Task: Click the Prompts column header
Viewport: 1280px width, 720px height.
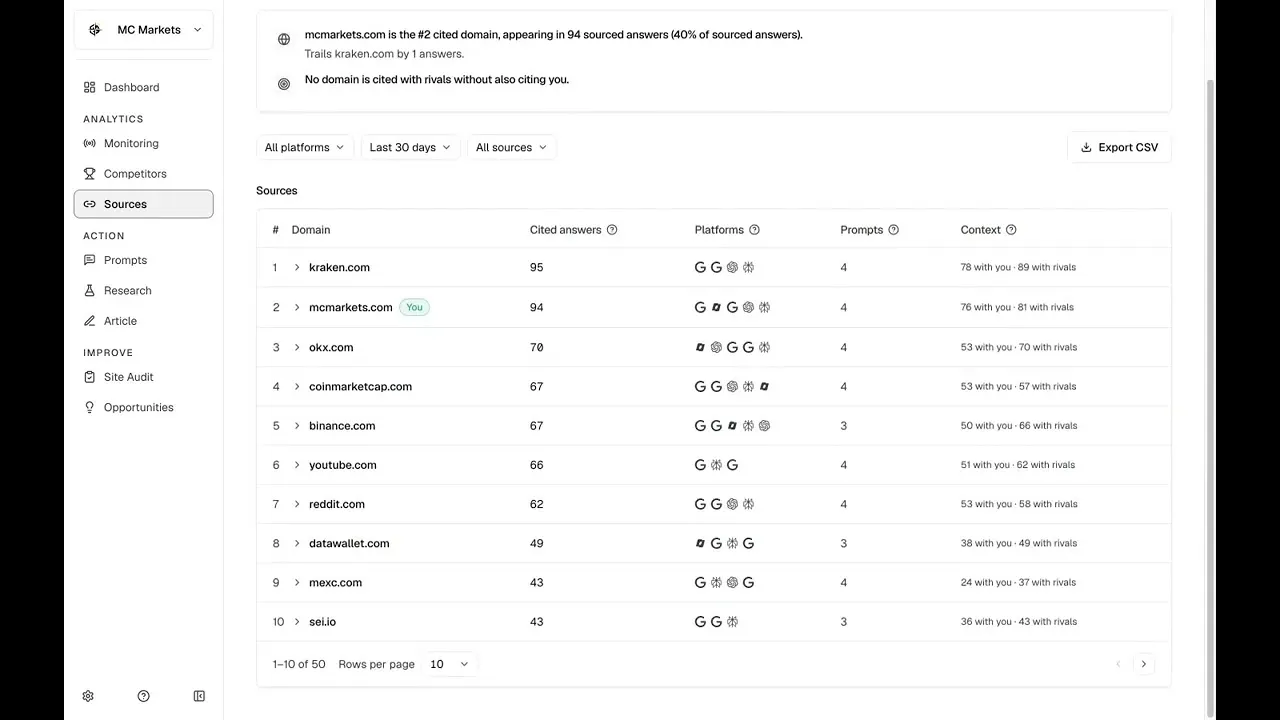Action: (862, 230)
